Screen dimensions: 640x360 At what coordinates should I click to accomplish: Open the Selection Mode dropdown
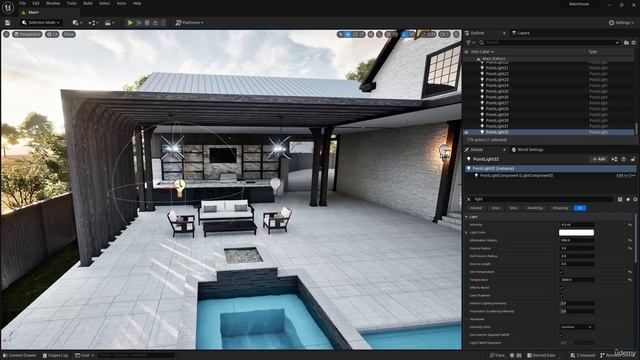coord(41,22)
